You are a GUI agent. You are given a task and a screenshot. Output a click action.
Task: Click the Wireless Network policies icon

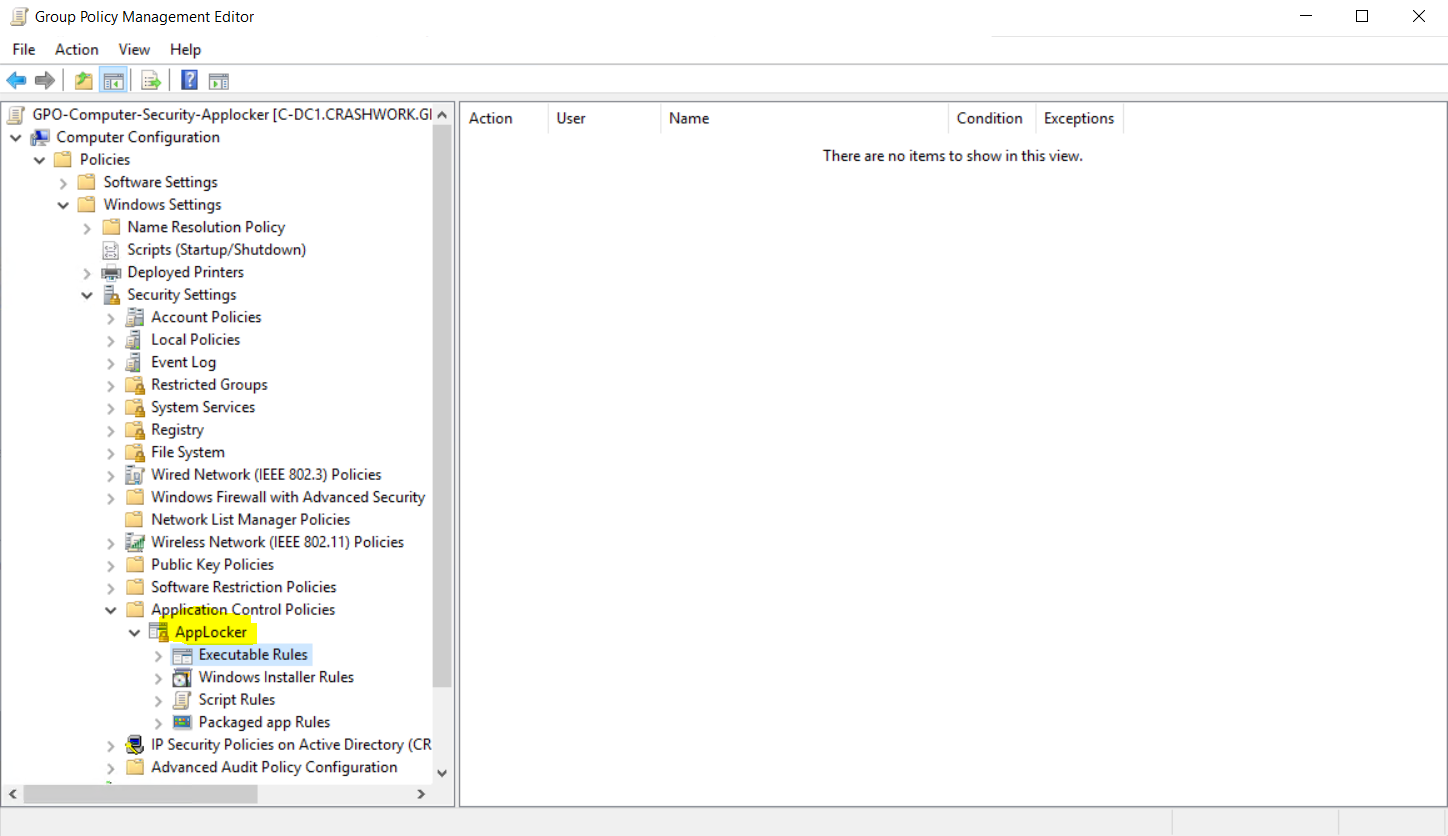click(135, 542)
